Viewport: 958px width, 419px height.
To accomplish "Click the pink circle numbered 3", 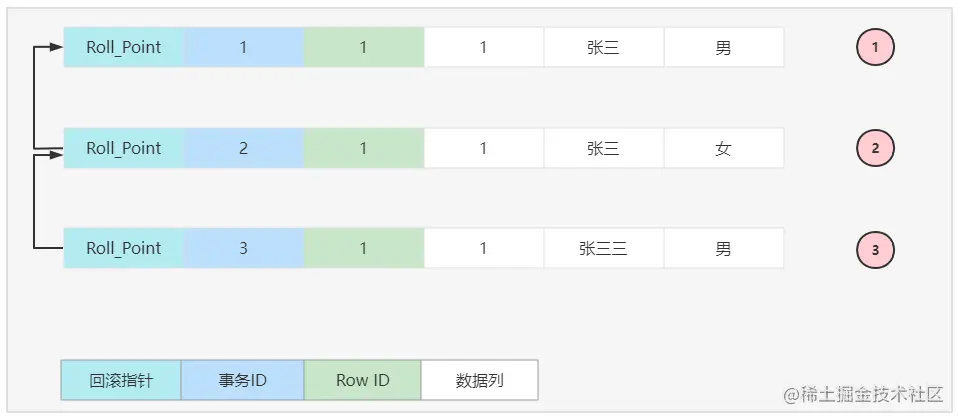I will 875,249.
